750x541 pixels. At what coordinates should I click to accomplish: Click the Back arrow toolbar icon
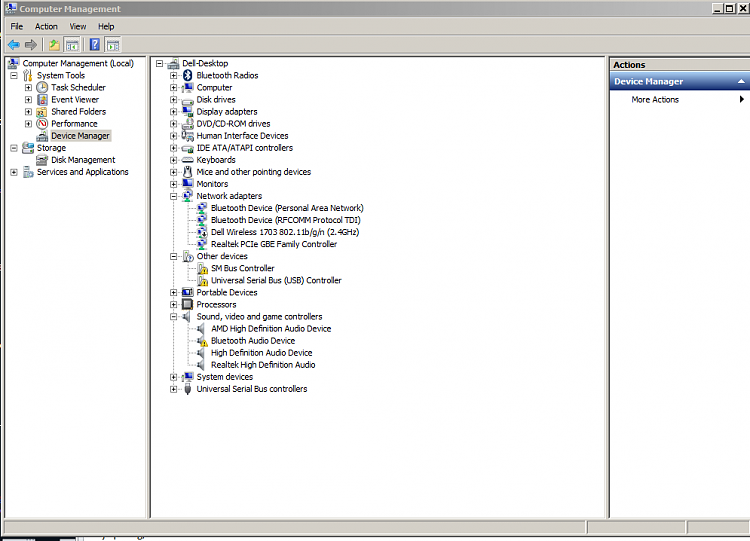[x=14, y=45]
